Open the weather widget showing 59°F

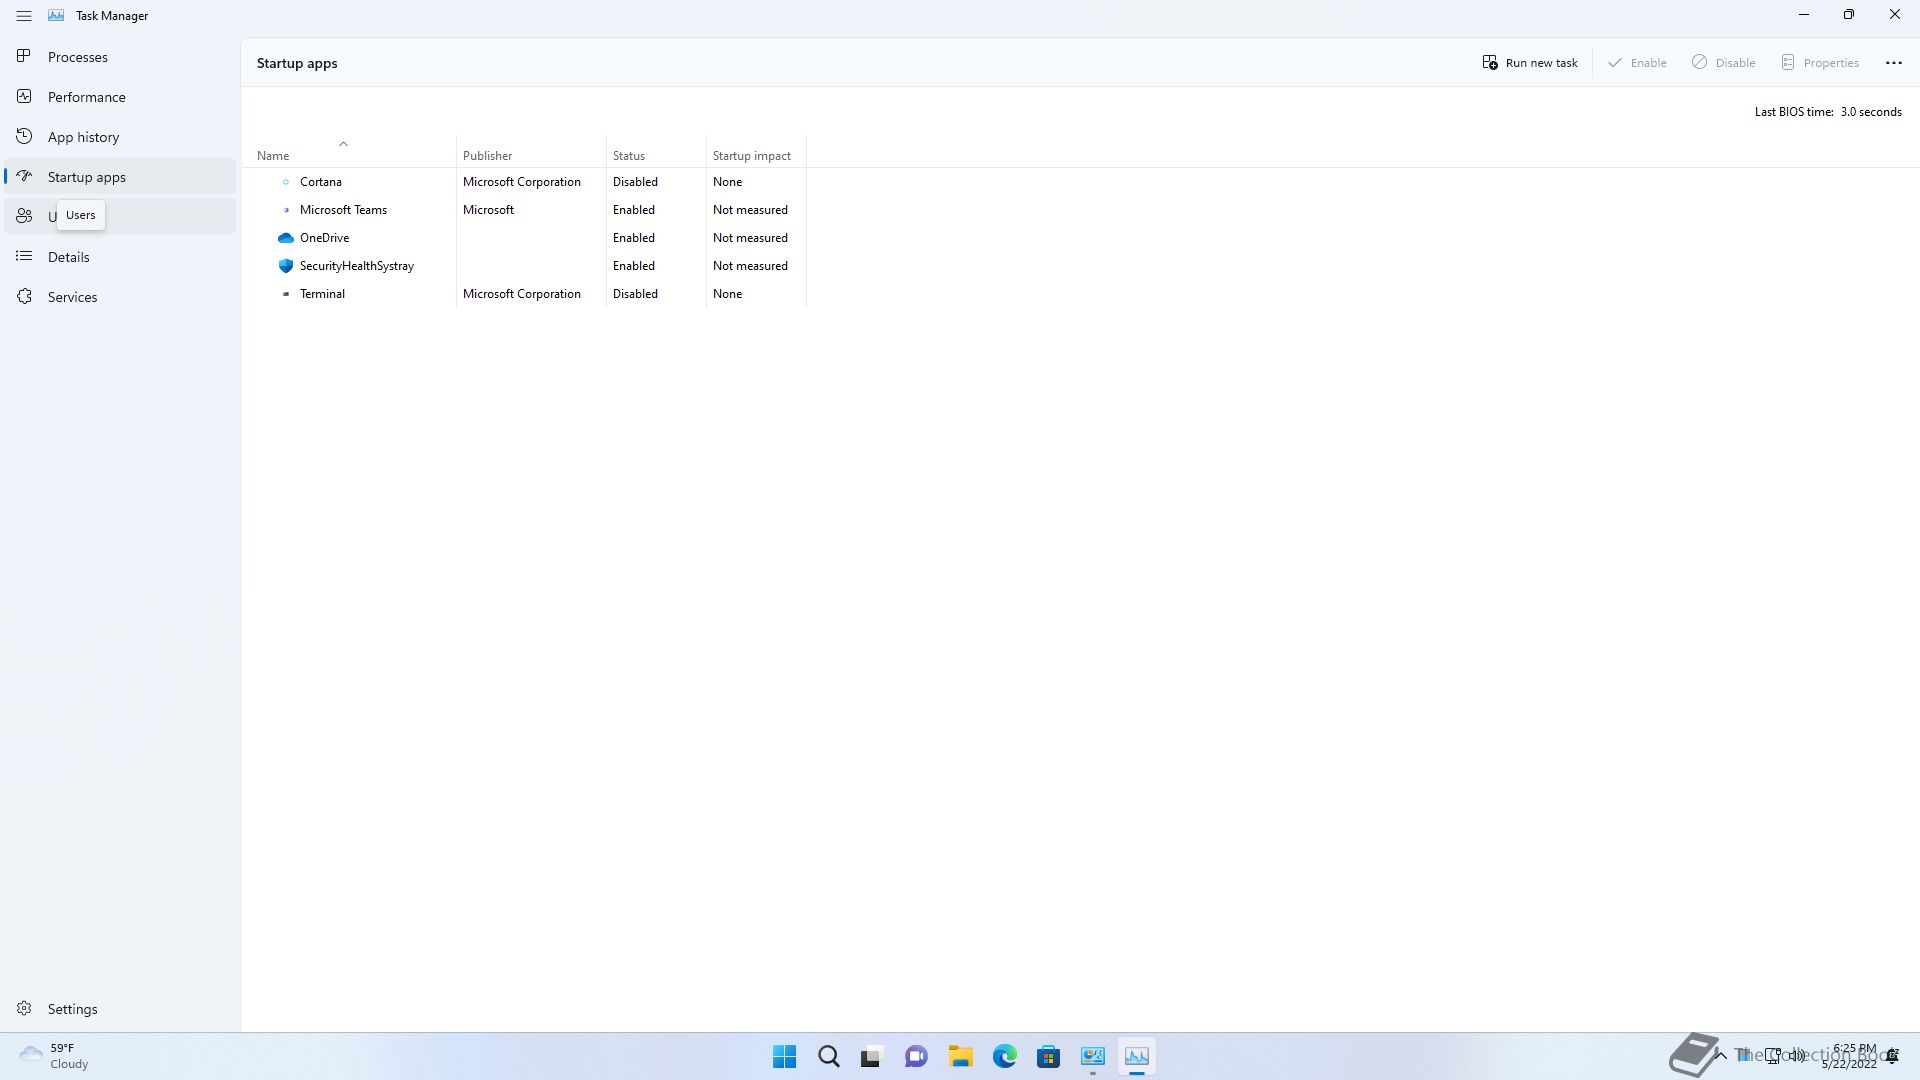click(x=55, y=1056)
